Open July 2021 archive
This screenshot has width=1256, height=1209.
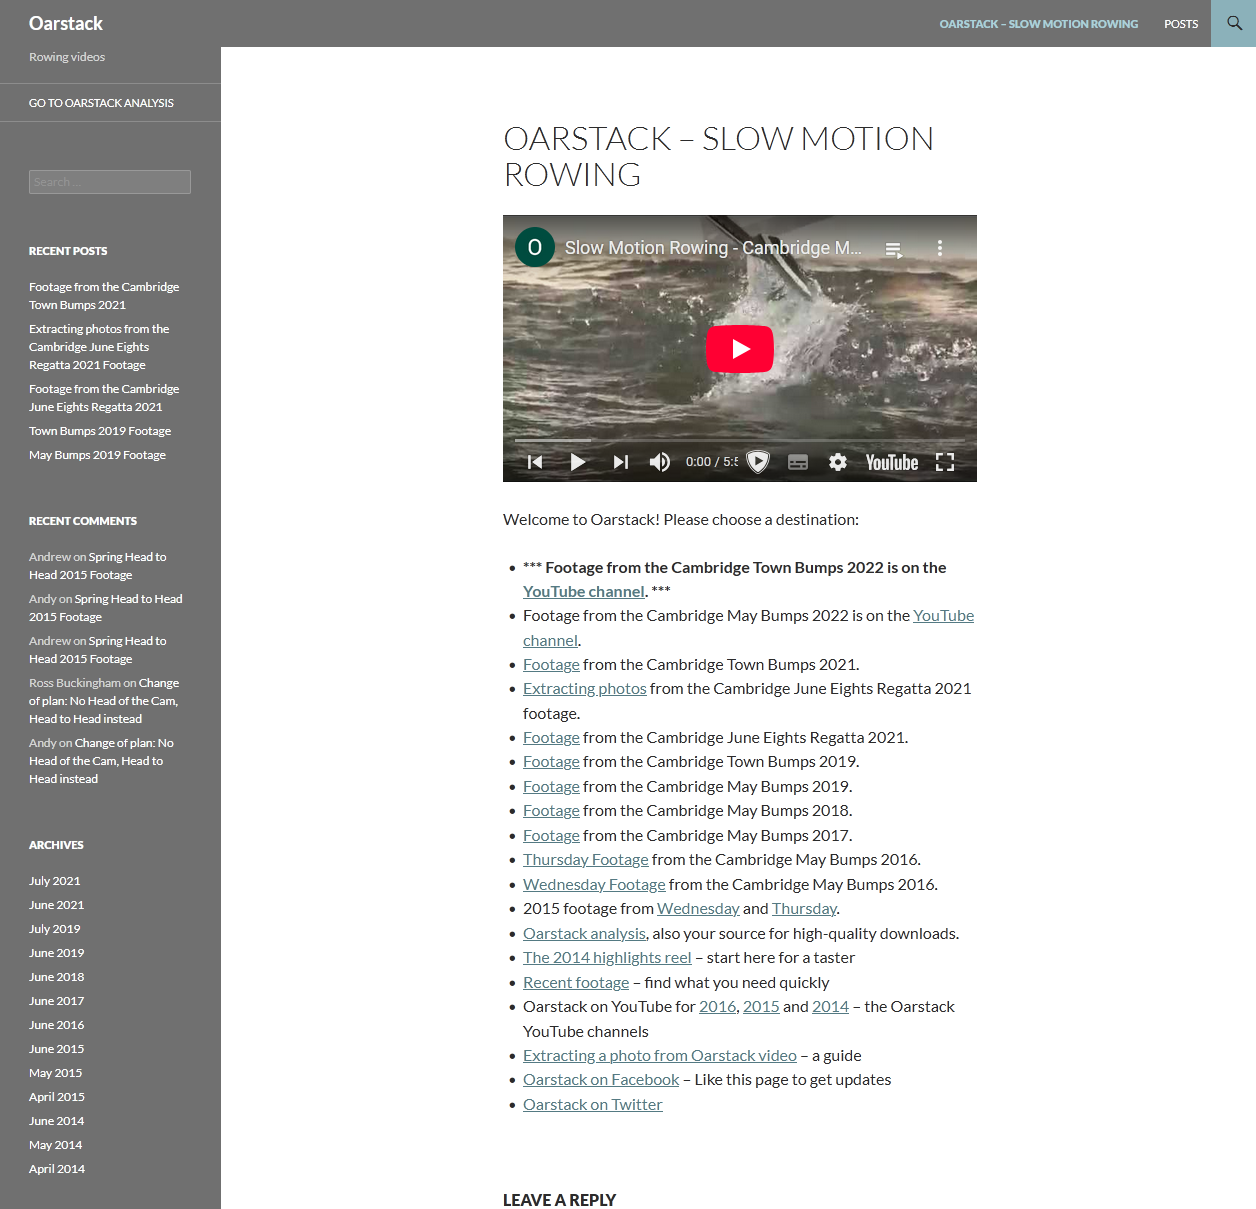point(54,881)
